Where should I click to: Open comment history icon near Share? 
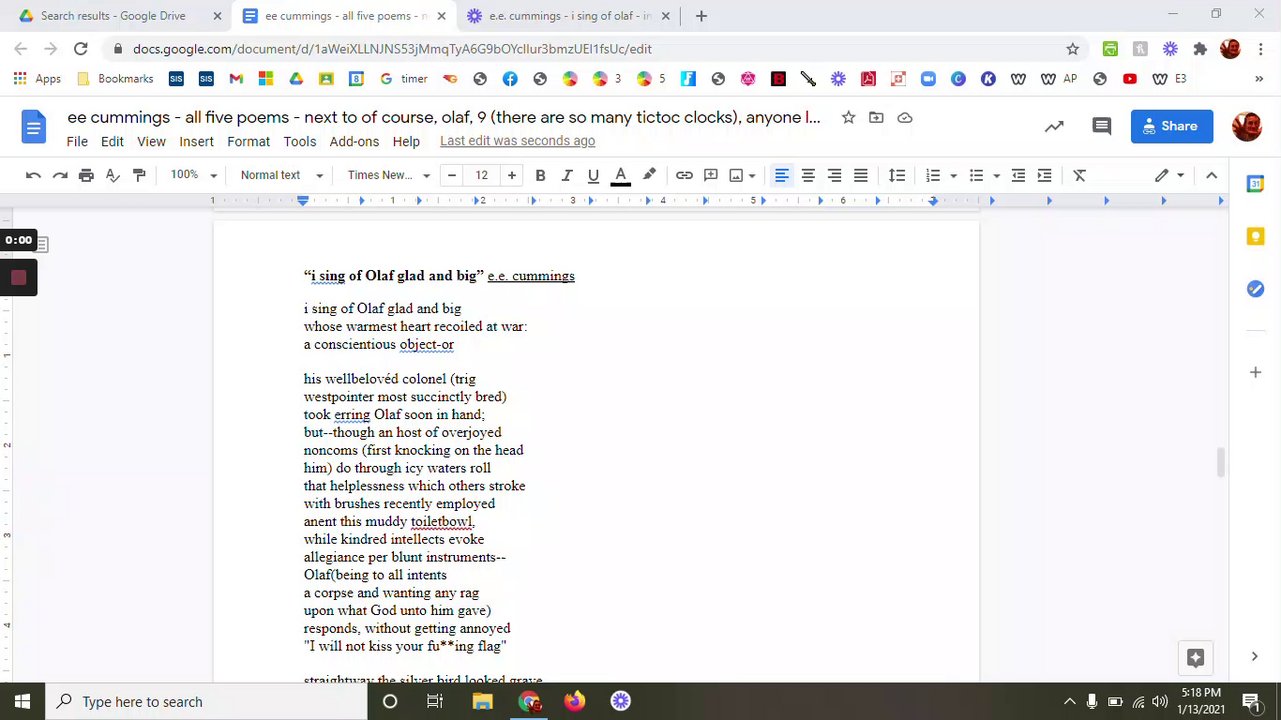pyautogui.click(x=1102, y=126)
